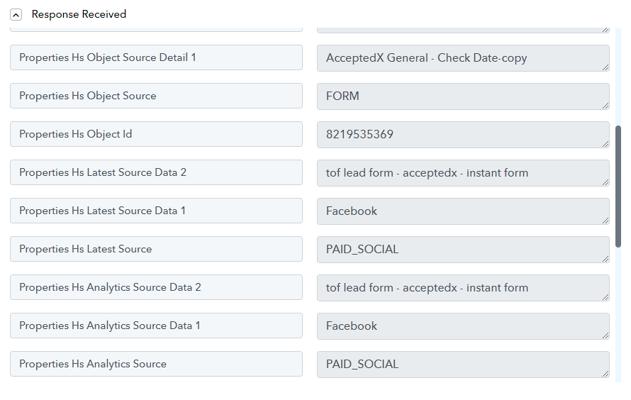The width and height of the screenshot is (631, 400).
Task: Select the Properties Hs Object Source label field
Action: pyautogui.click(x=156, y=96)
